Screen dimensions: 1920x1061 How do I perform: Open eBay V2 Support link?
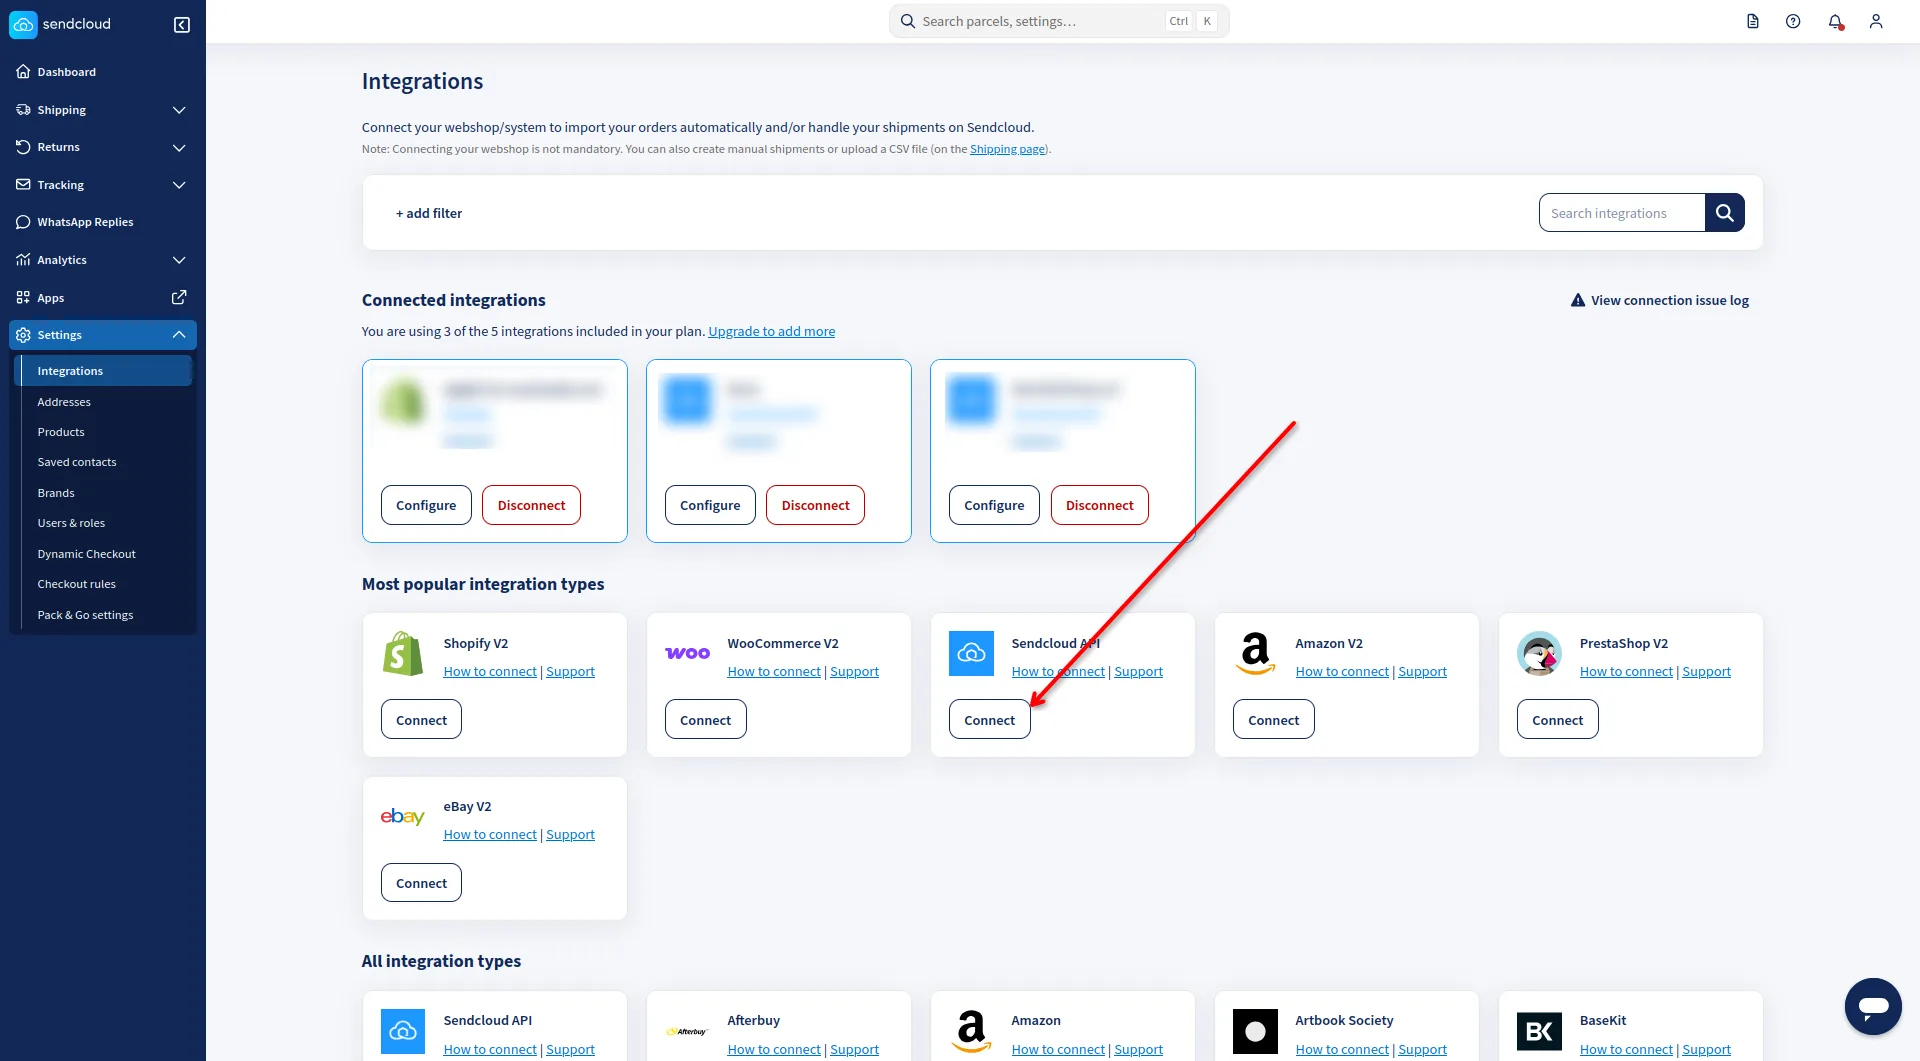point(570,835)
